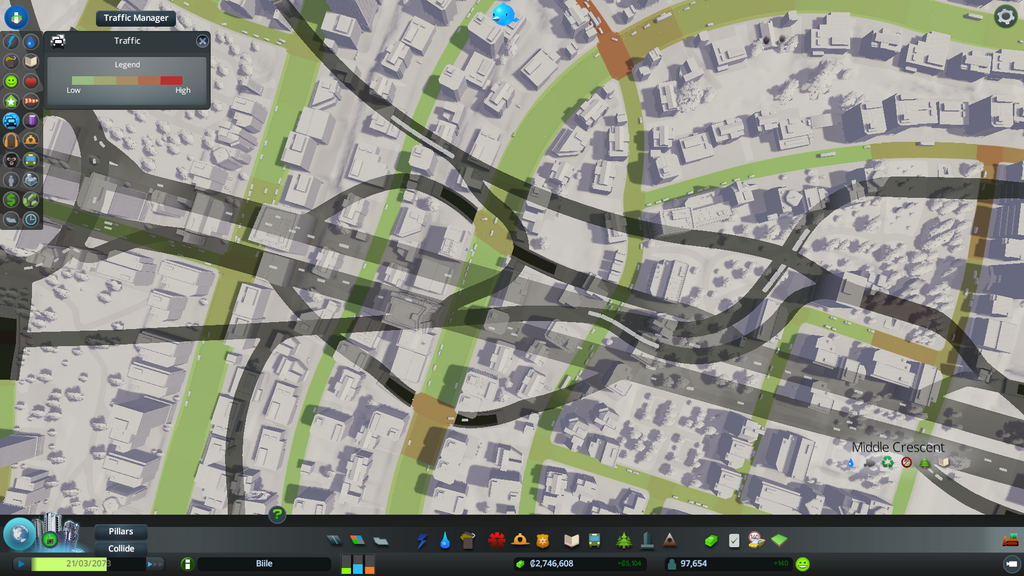Close the Traffic info panel
1024x576 pixels.
point(202,41)
